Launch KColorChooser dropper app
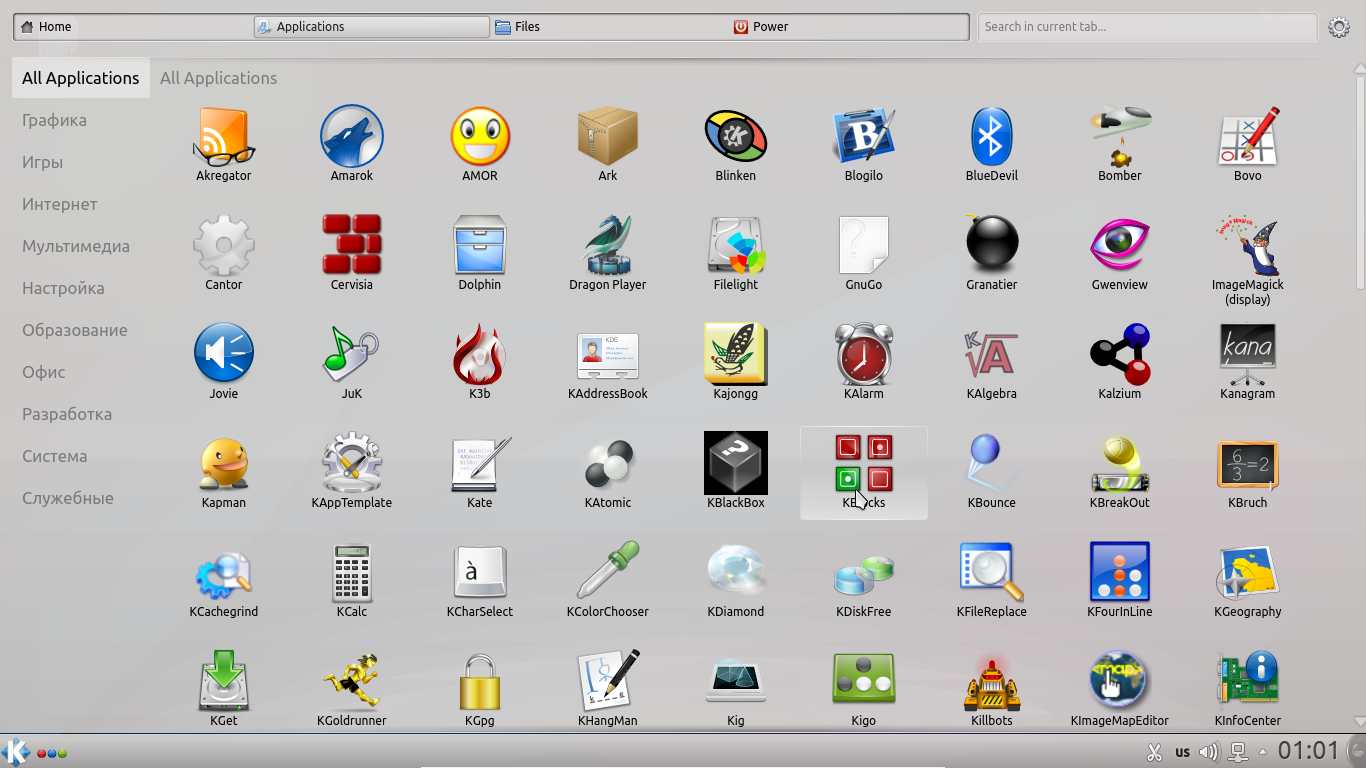Viewport: 1366px width, 768px height. (608, 581)
